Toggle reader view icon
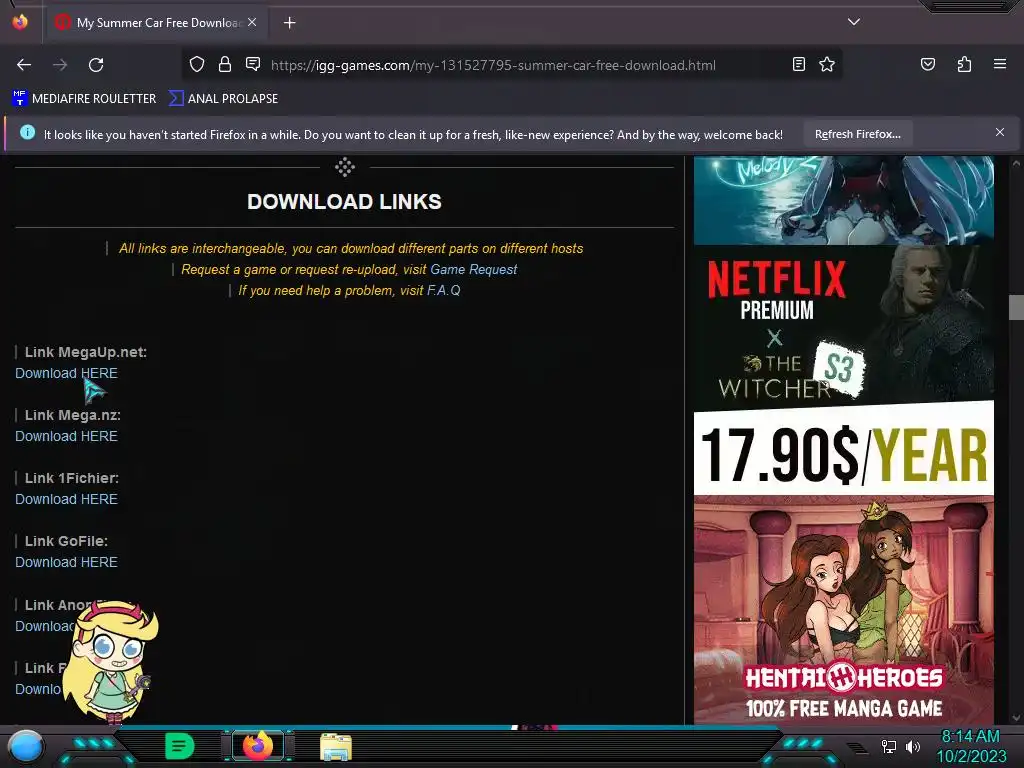This screenshot has height=768, width=1024. click(799, 64)
